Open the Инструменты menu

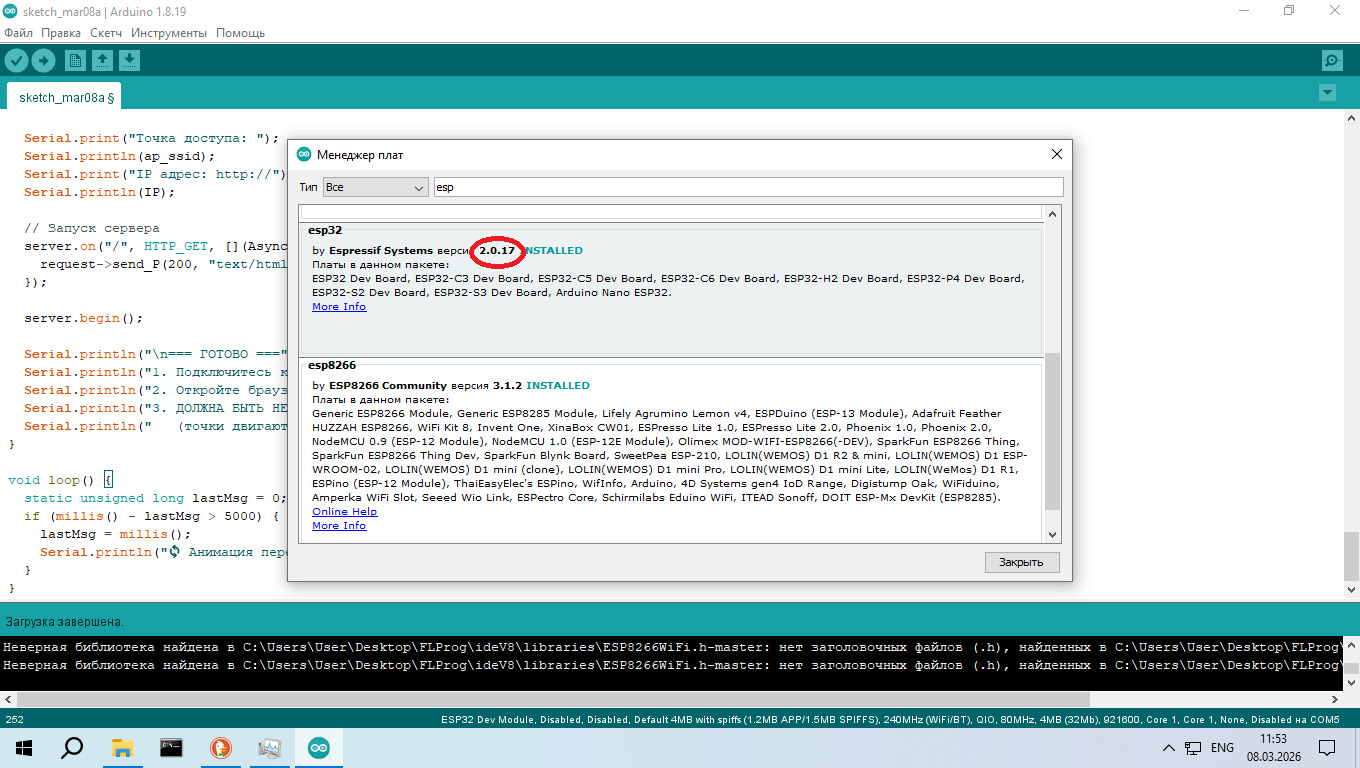click(168, 33)
